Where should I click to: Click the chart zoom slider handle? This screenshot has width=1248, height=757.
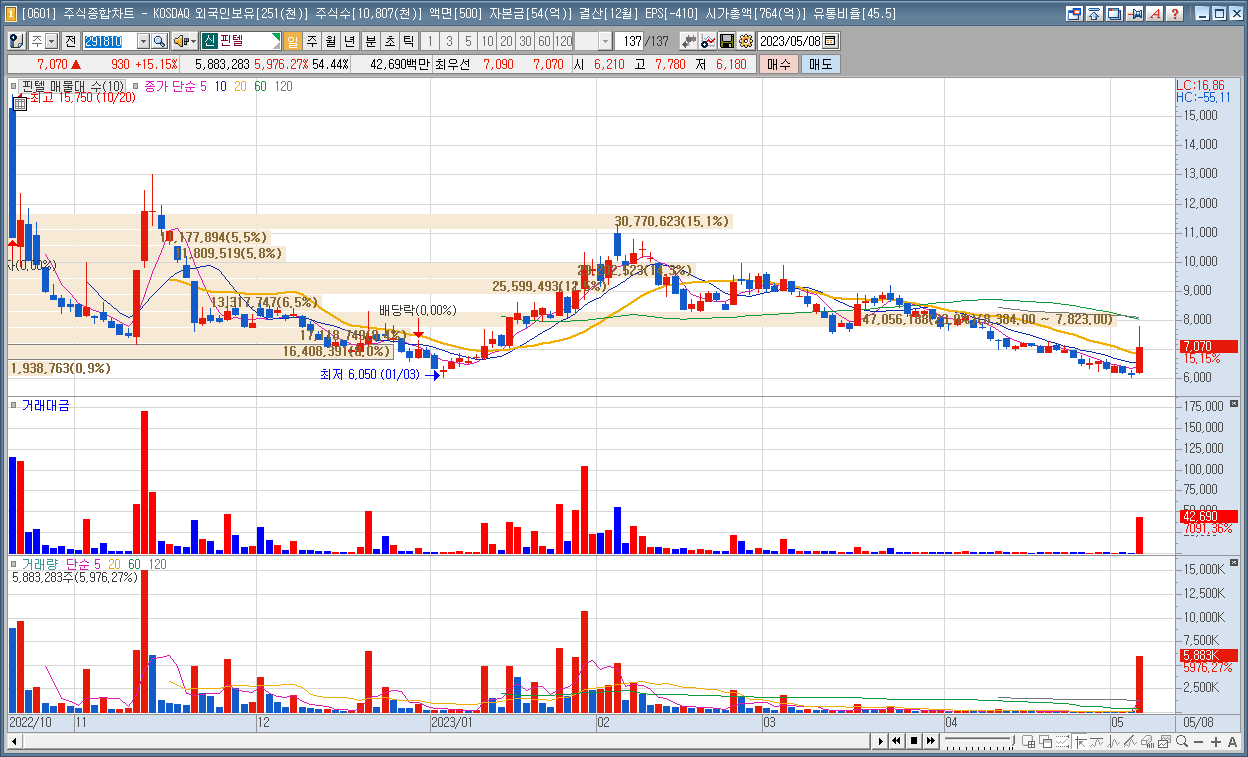point(1013,740)
